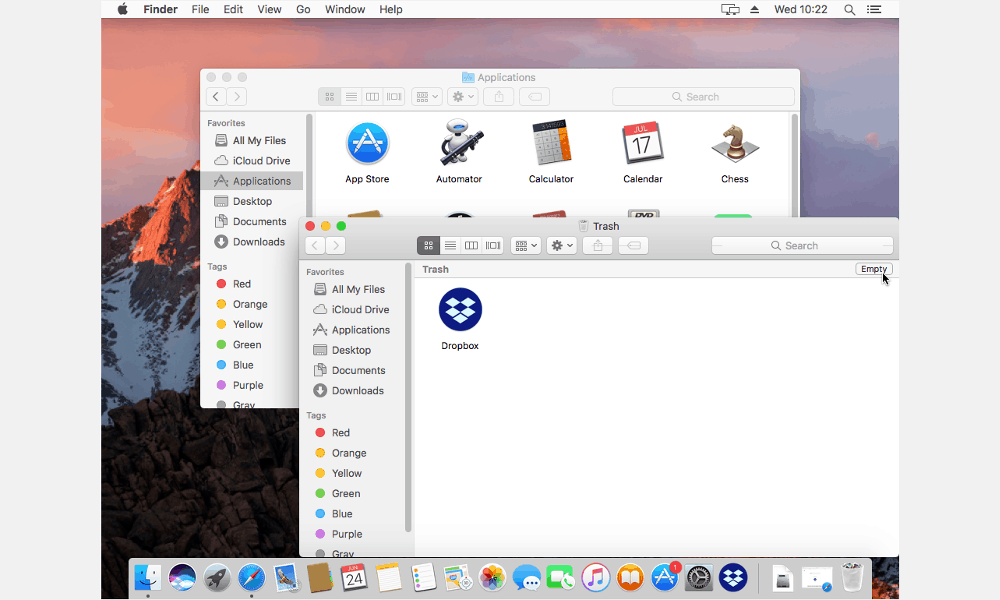Click share button in Applications window toolbar
The height and width of the screenshot is (600, 1000).
pyautogui.click(x=499, y=97)
